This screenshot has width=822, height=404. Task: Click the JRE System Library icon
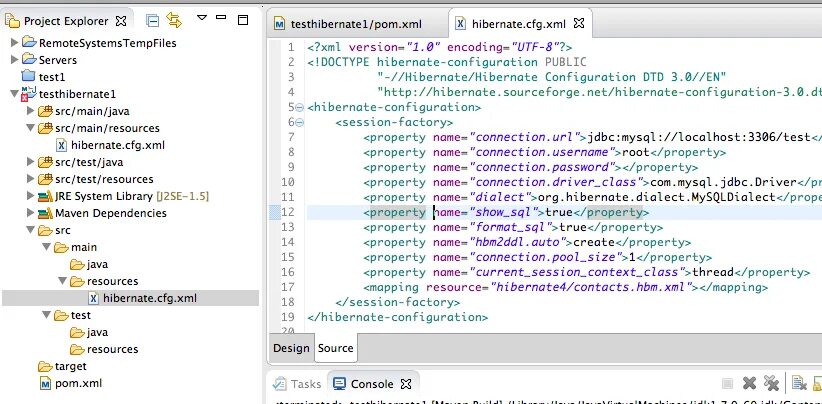[x=45, y=196]
